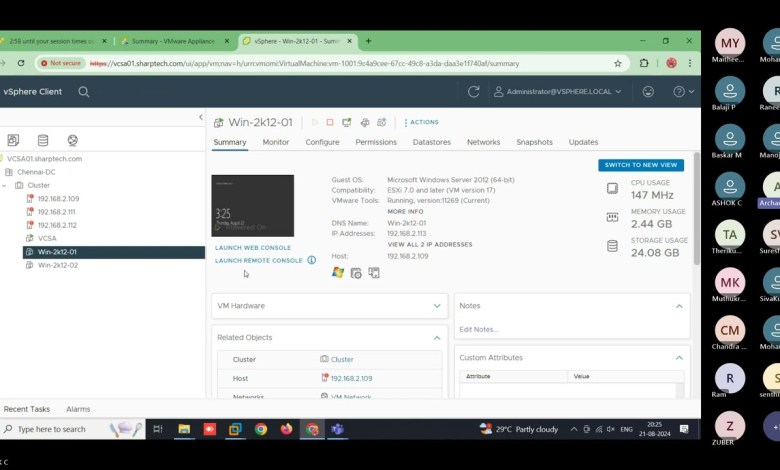Collapse the Custom Attributes panel

coord(679,358)
